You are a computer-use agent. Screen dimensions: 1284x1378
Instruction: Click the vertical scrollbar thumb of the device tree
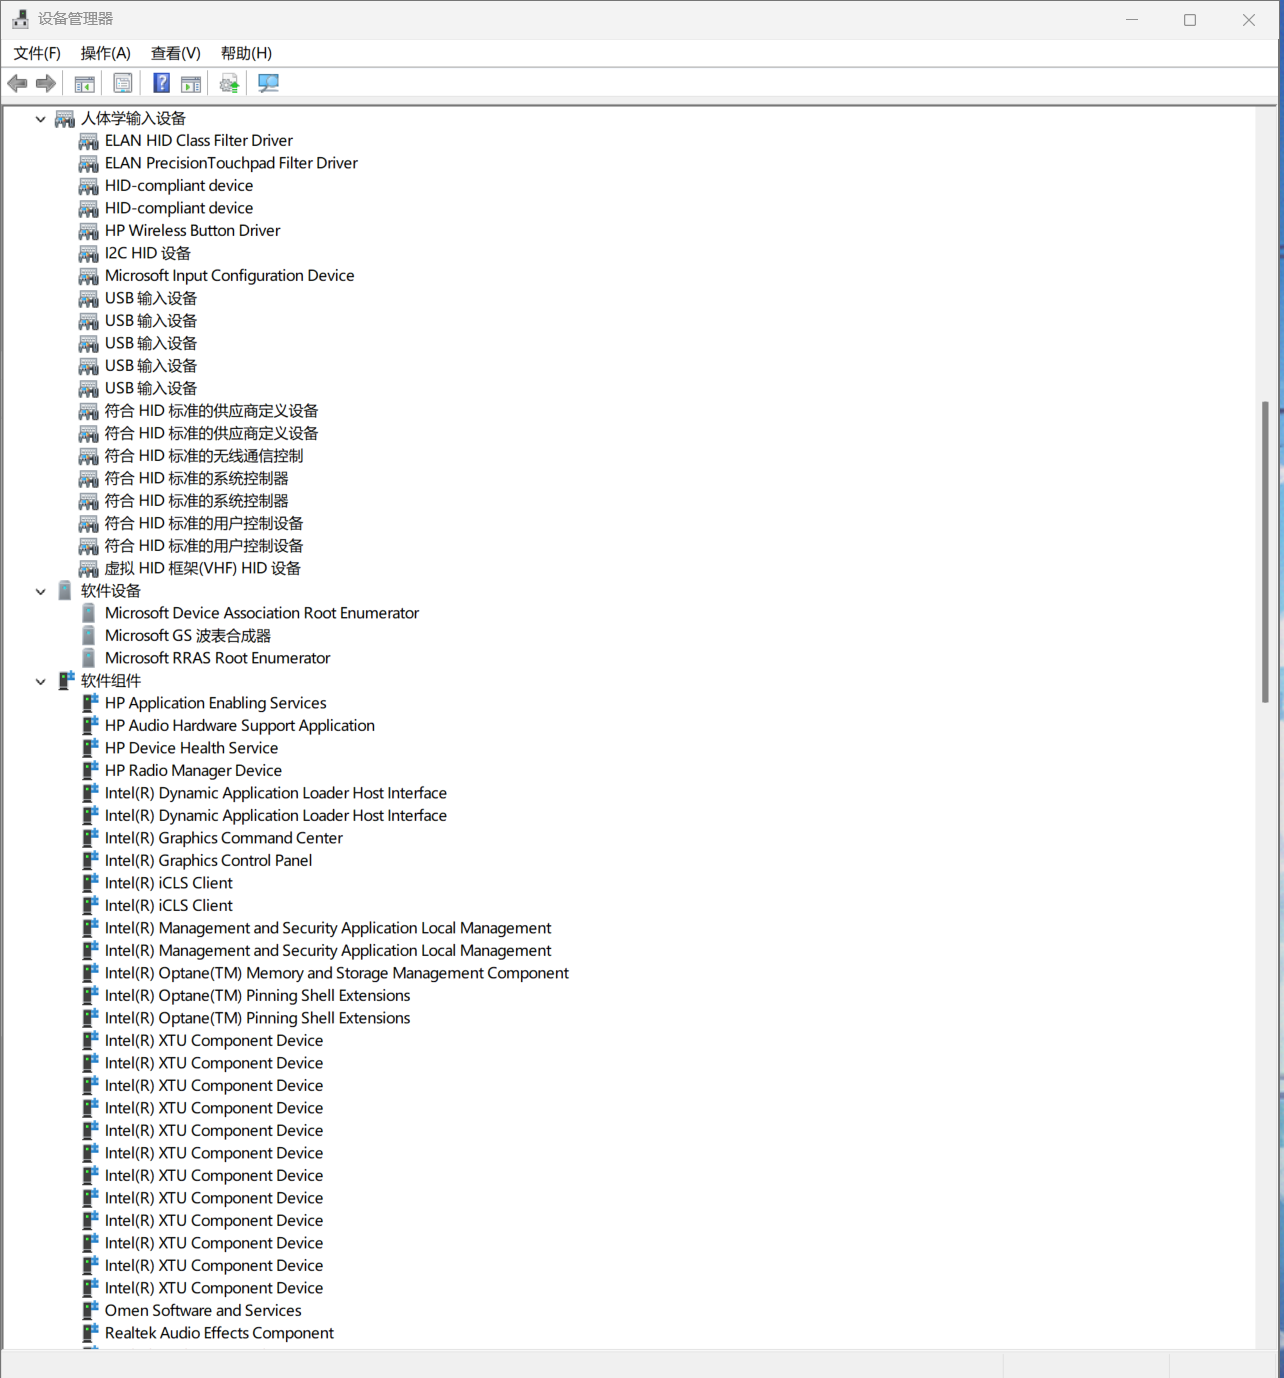1265,552
